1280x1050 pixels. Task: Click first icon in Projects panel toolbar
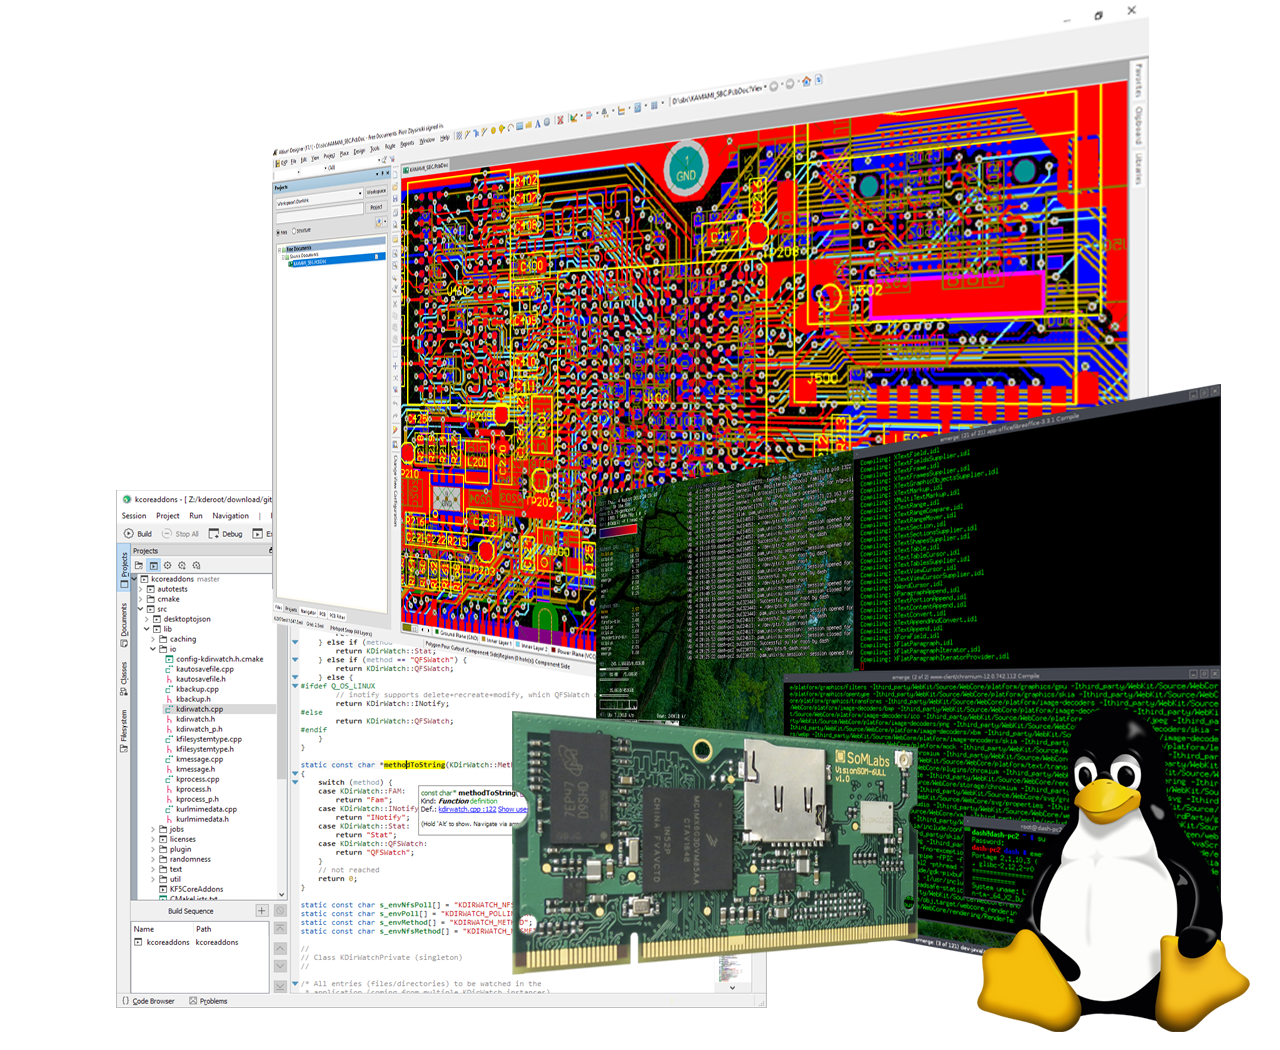tap(139, 565)
